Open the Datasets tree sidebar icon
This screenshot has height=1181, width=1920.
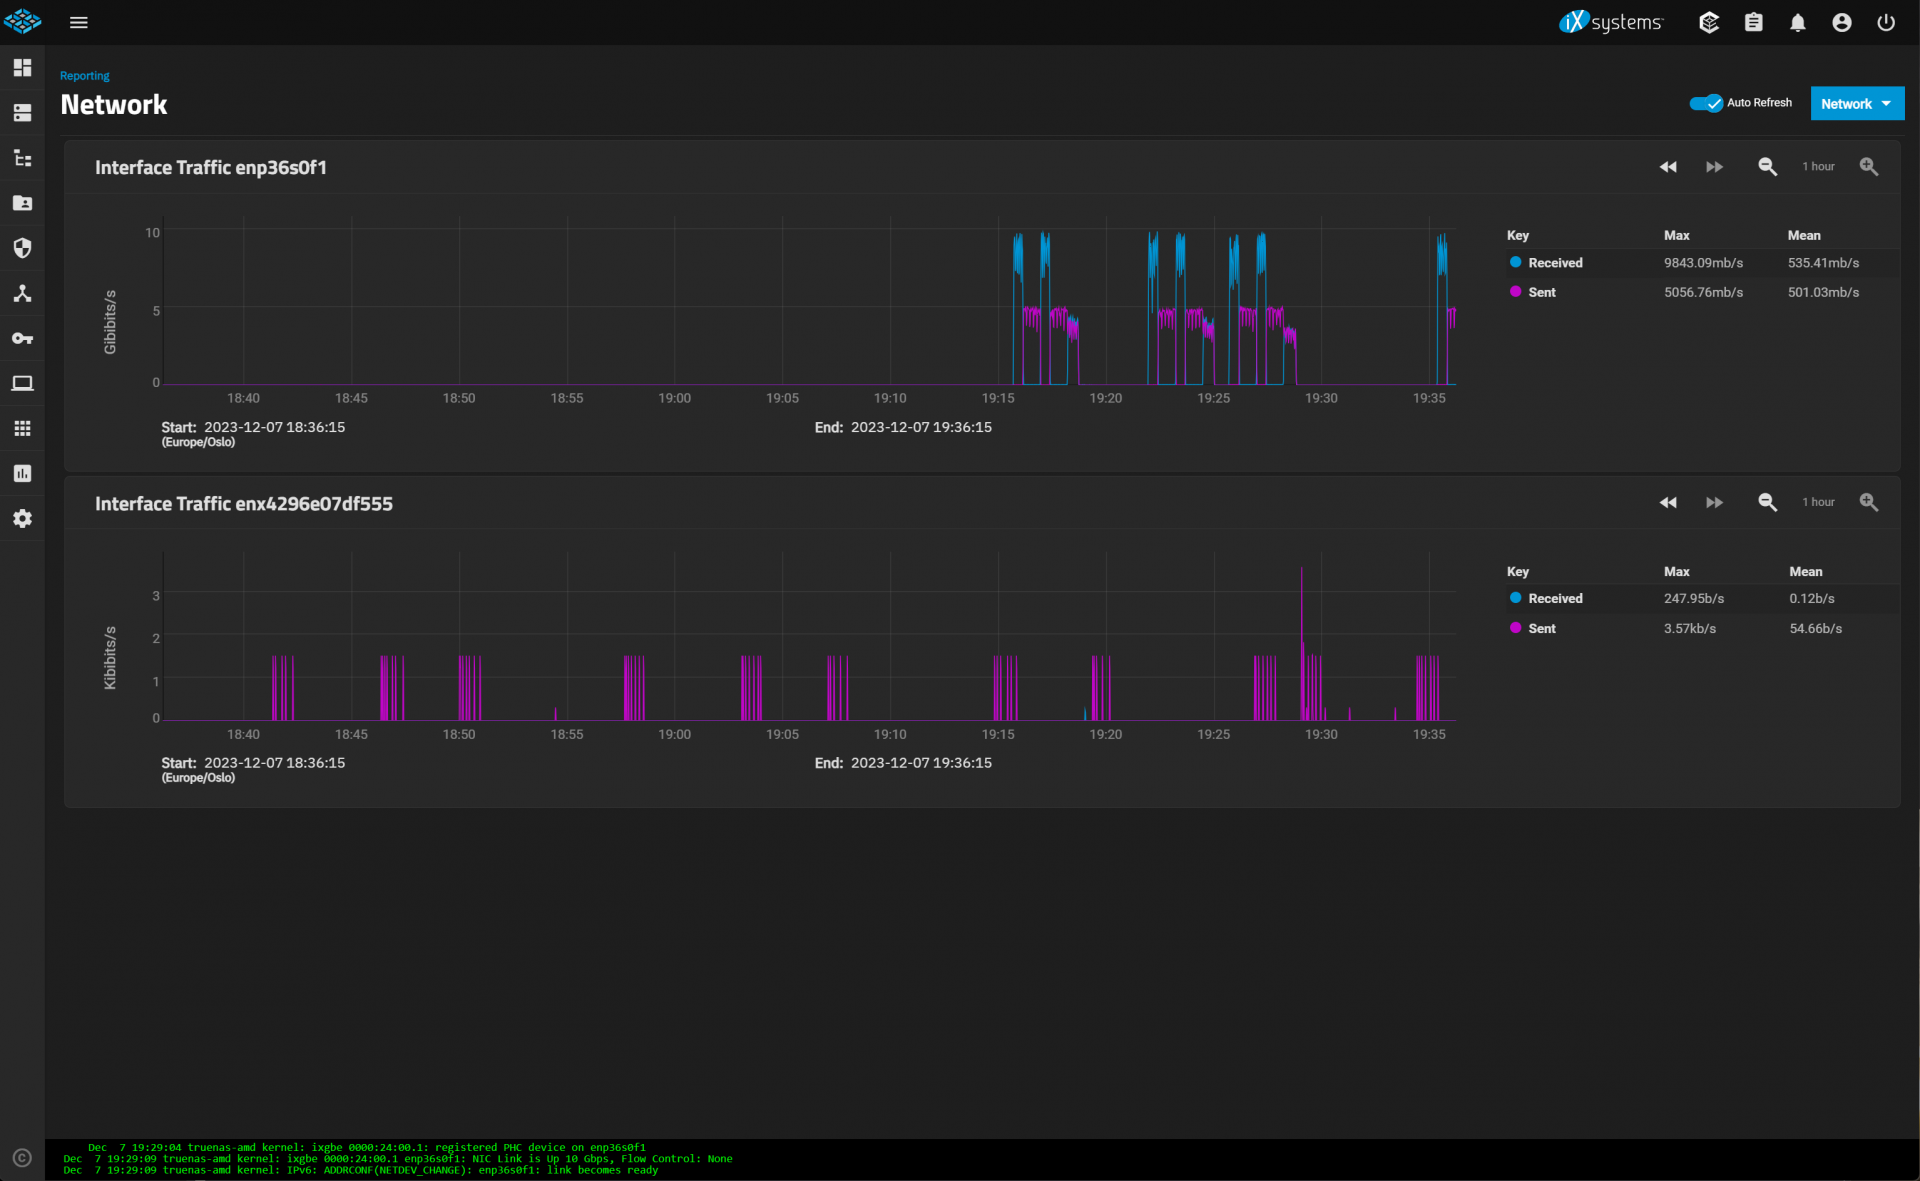(x=22, y=158)
